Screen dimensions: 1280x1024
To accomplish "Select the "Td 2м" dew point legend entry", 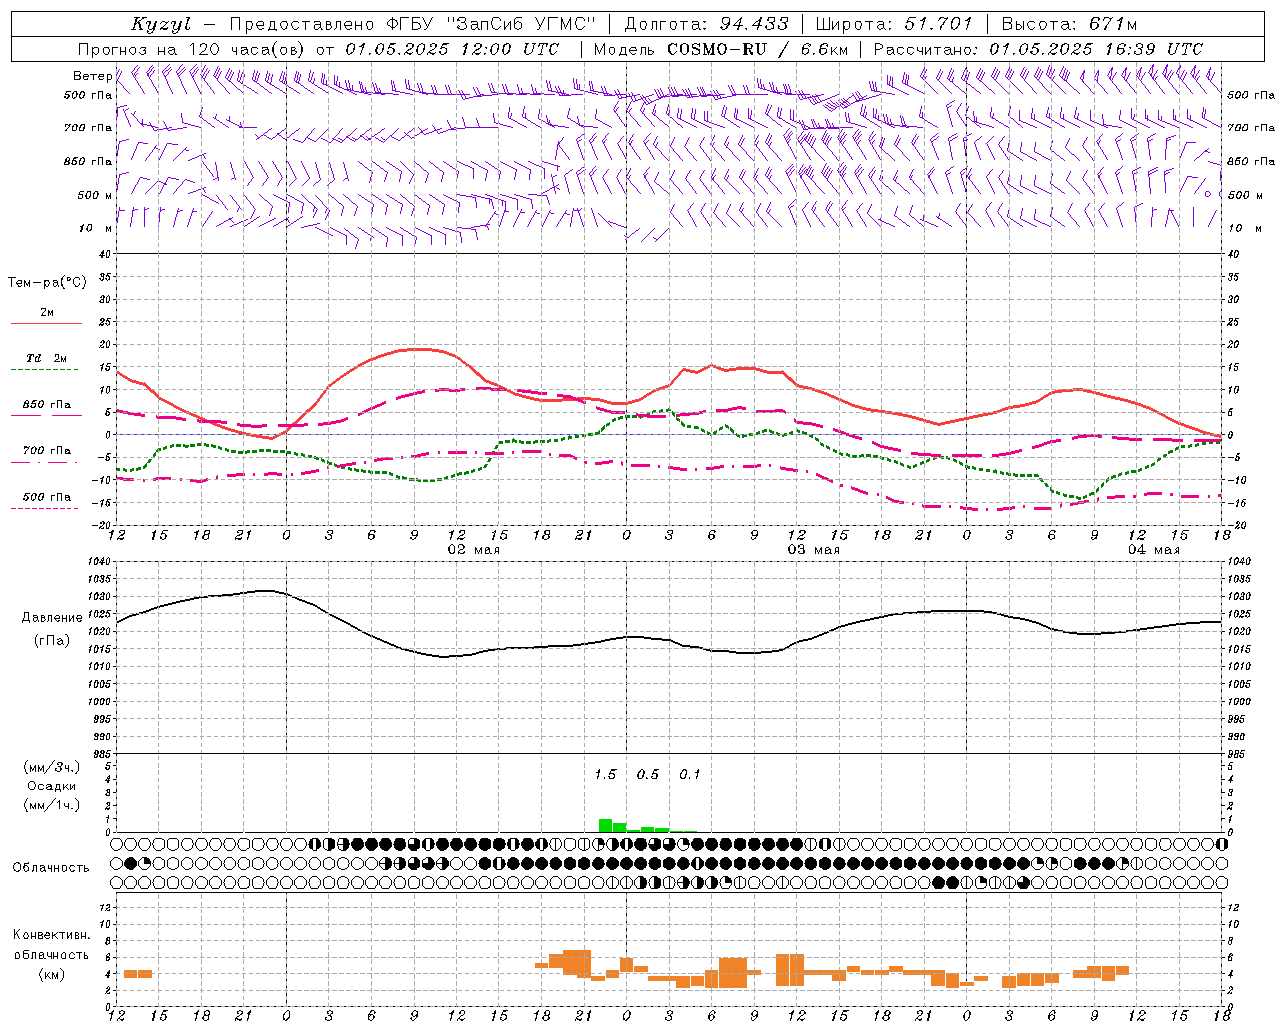I will coord(46,358).
